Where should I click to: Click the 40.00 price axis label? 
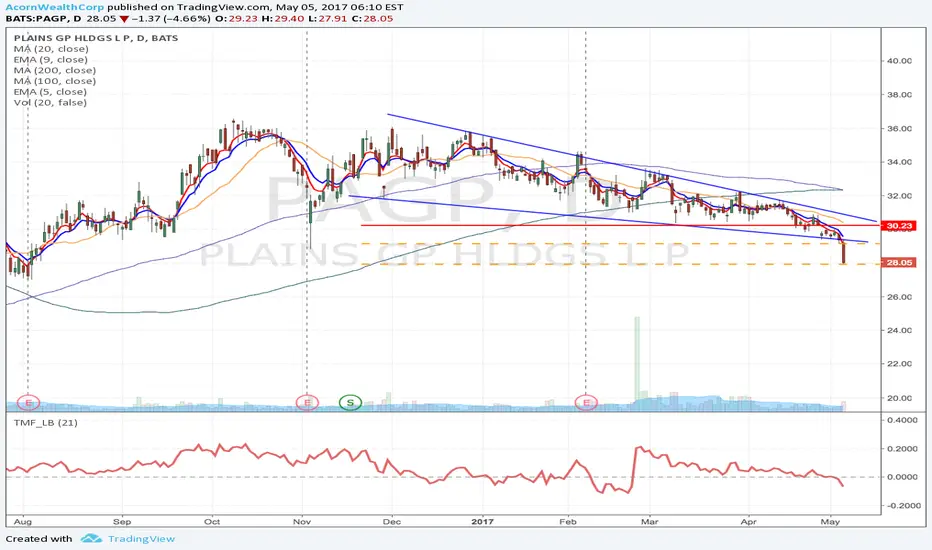tap(899, 61)
